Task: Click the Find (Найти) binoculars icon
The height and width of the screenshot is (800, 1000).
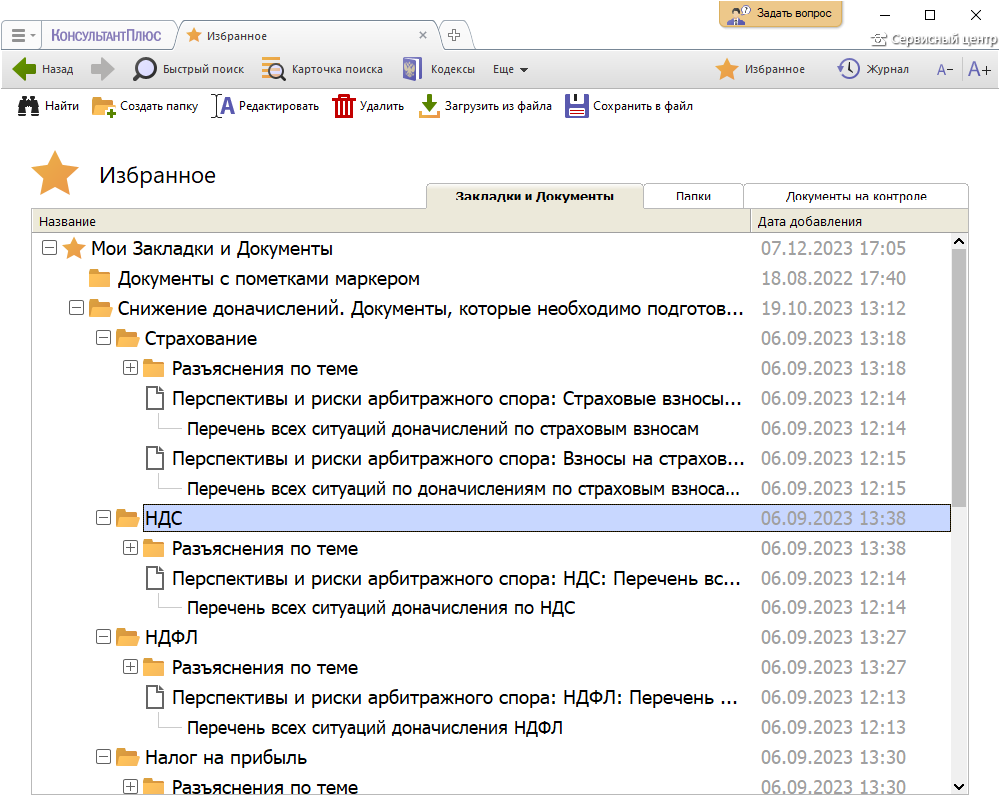Action: click(28, 106)
